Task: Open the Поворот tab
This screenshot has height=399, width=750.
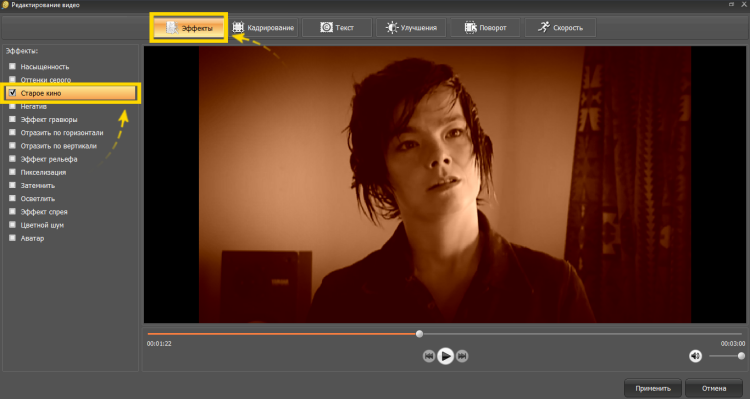Action: [x=485, y=28]
